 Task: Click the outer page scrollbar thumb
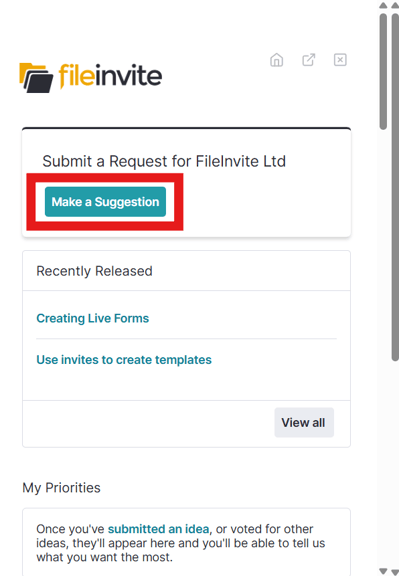[395, 187]
